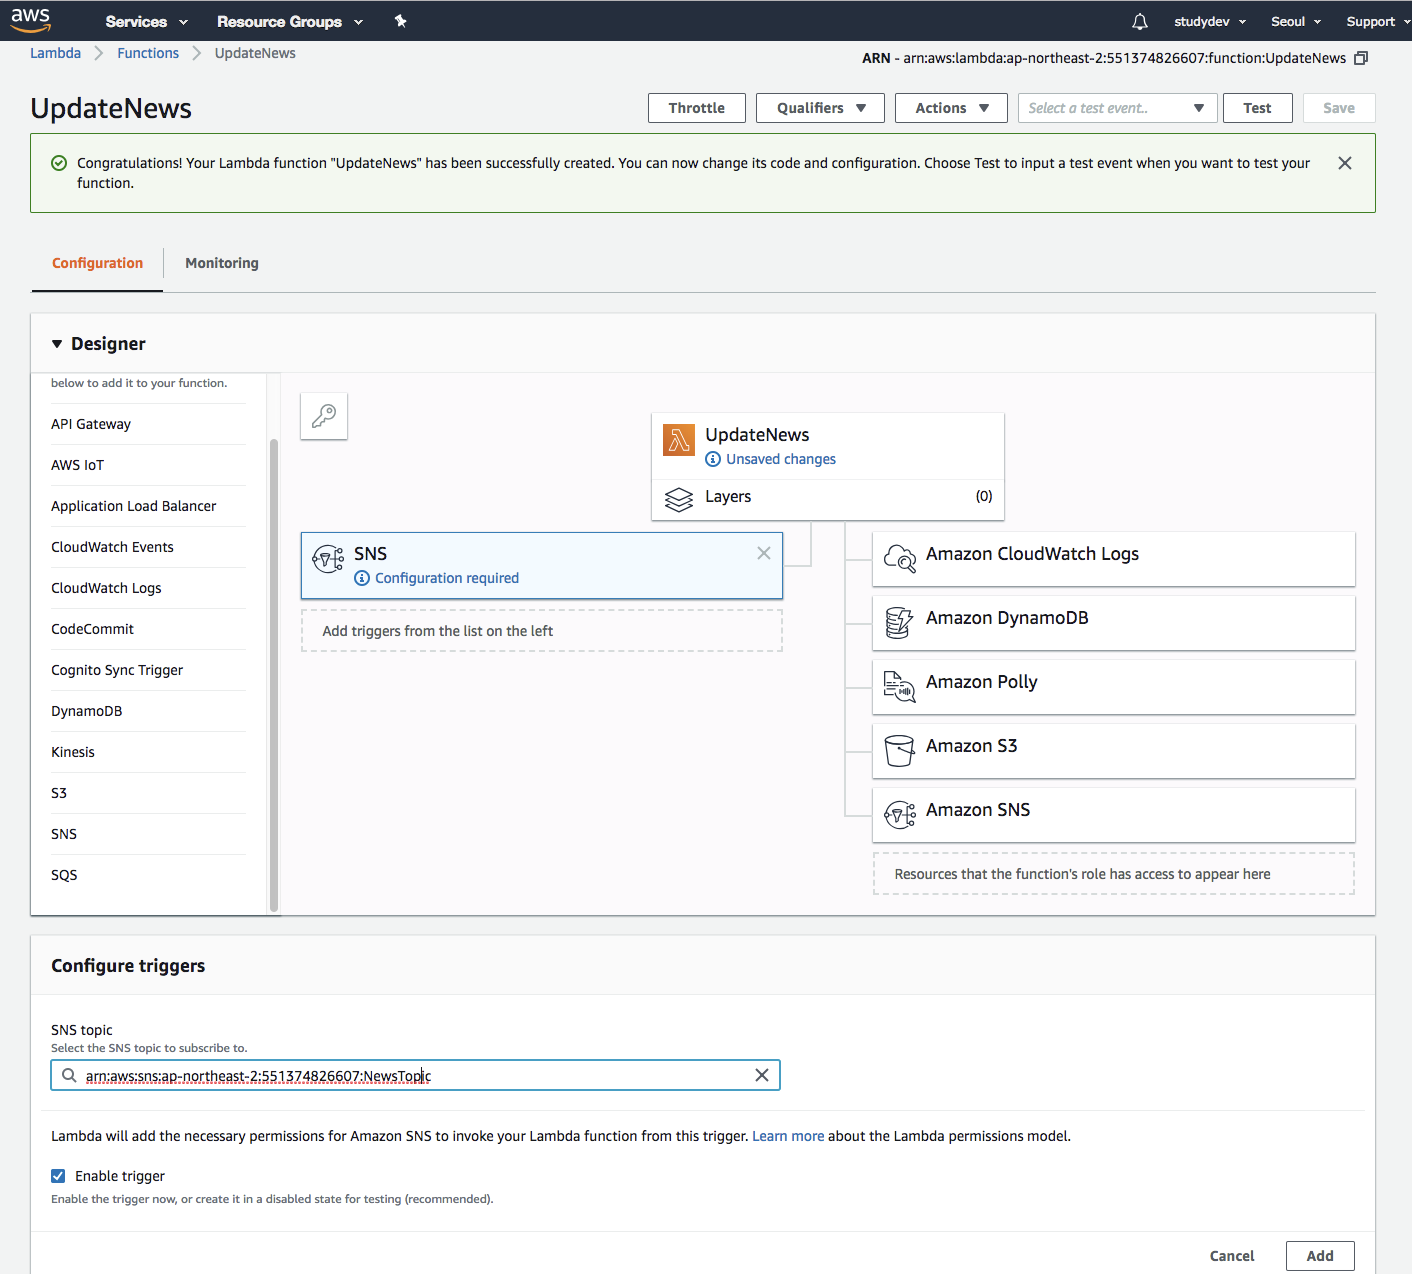This screenshot has height=1274, width=1412.
Task: Switch to the Configuration tab
Action: click(97, 263)
